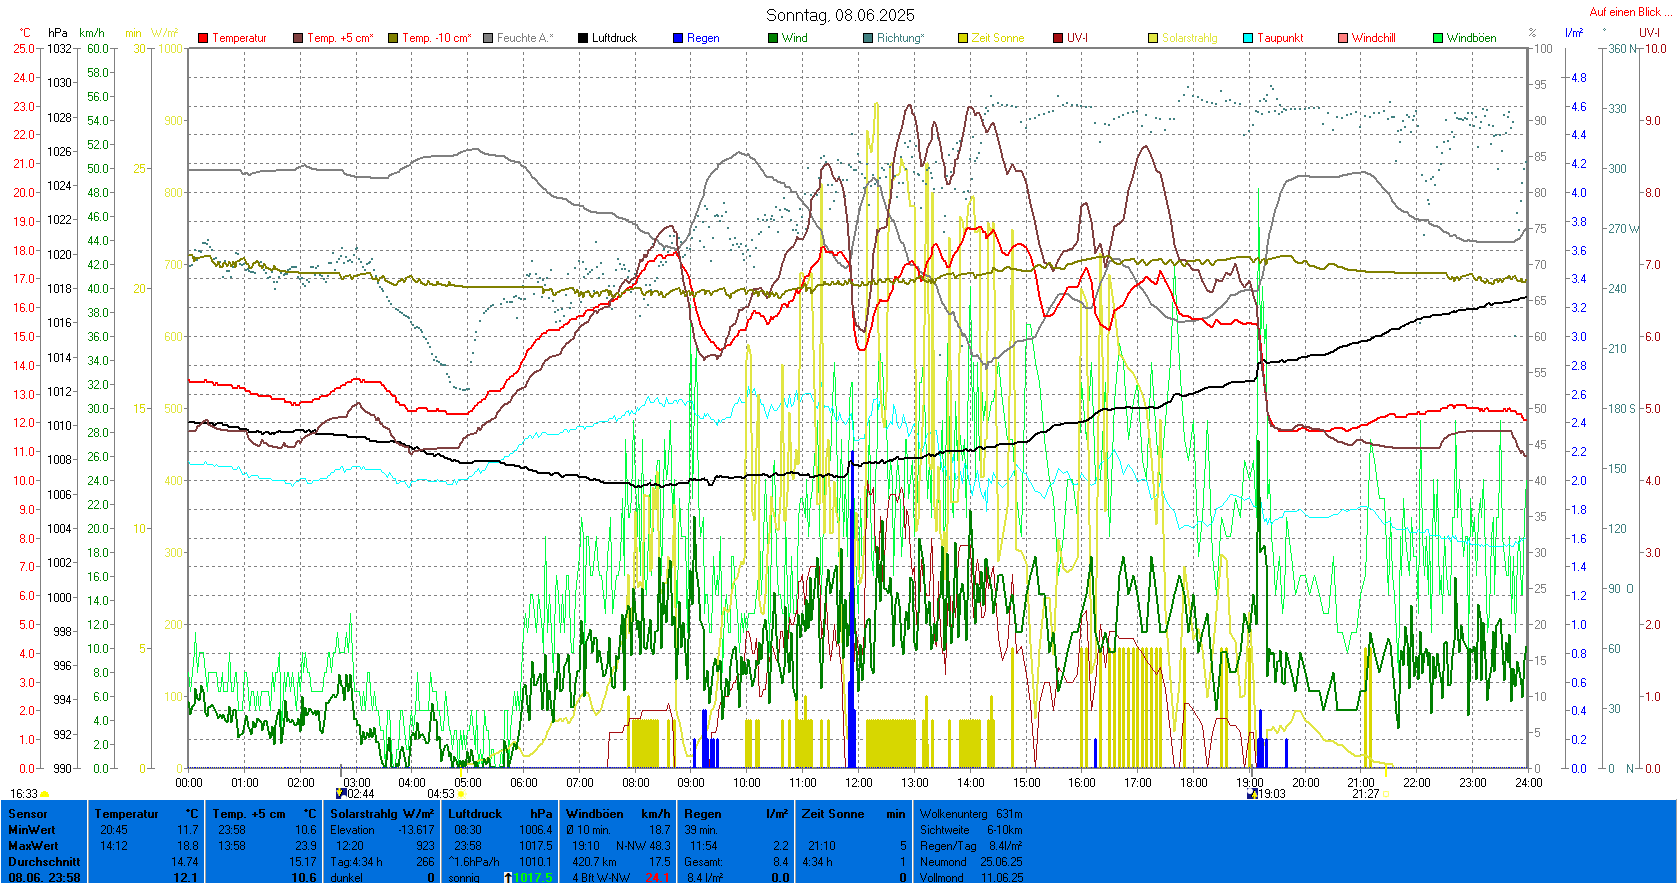Click the green current pressure value 1017.5

click(x=532, y=877)
